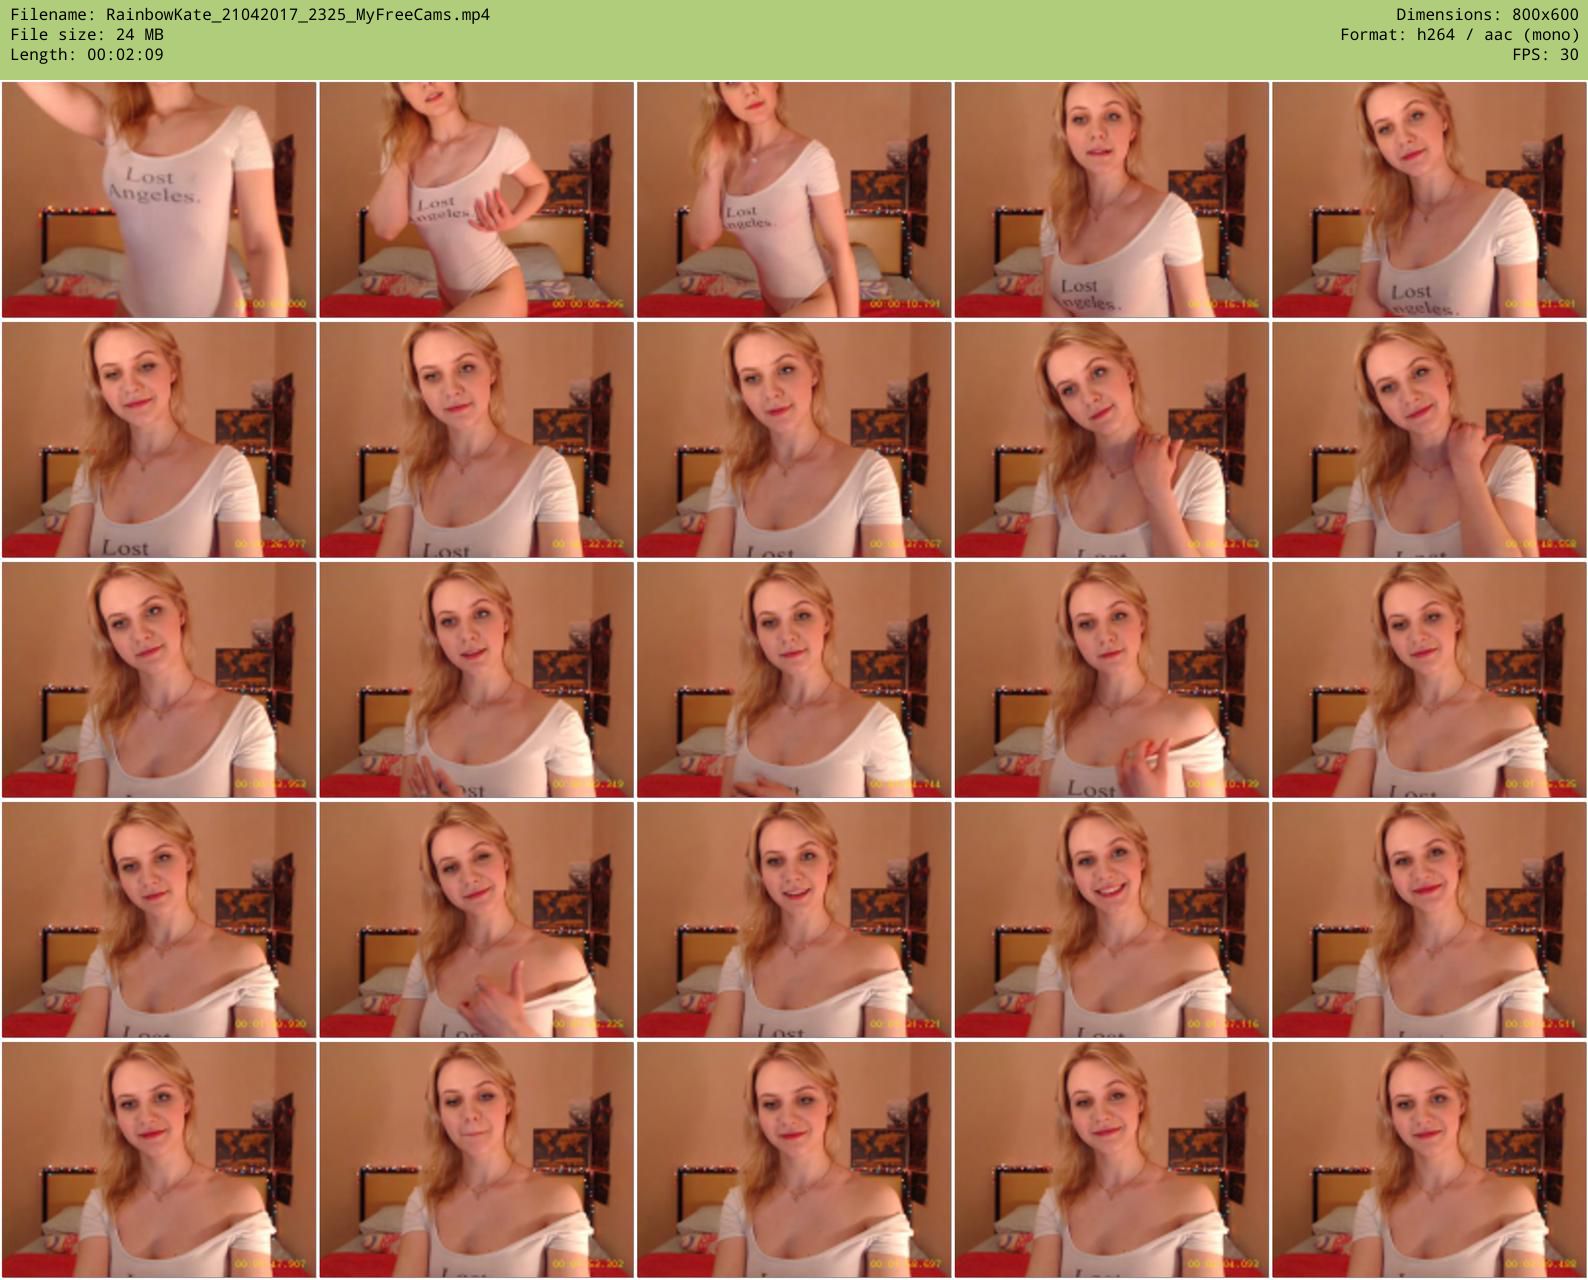Click the Length 00:02:09 text
Viewport: 1588px width, 1280px height.
[x=87, y=55]
